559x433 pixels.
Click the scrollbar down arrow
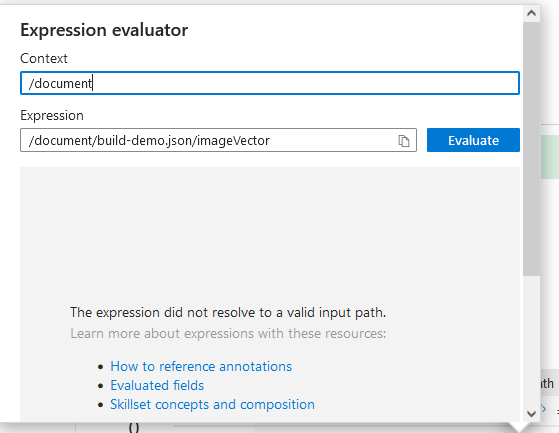(531, 414)
